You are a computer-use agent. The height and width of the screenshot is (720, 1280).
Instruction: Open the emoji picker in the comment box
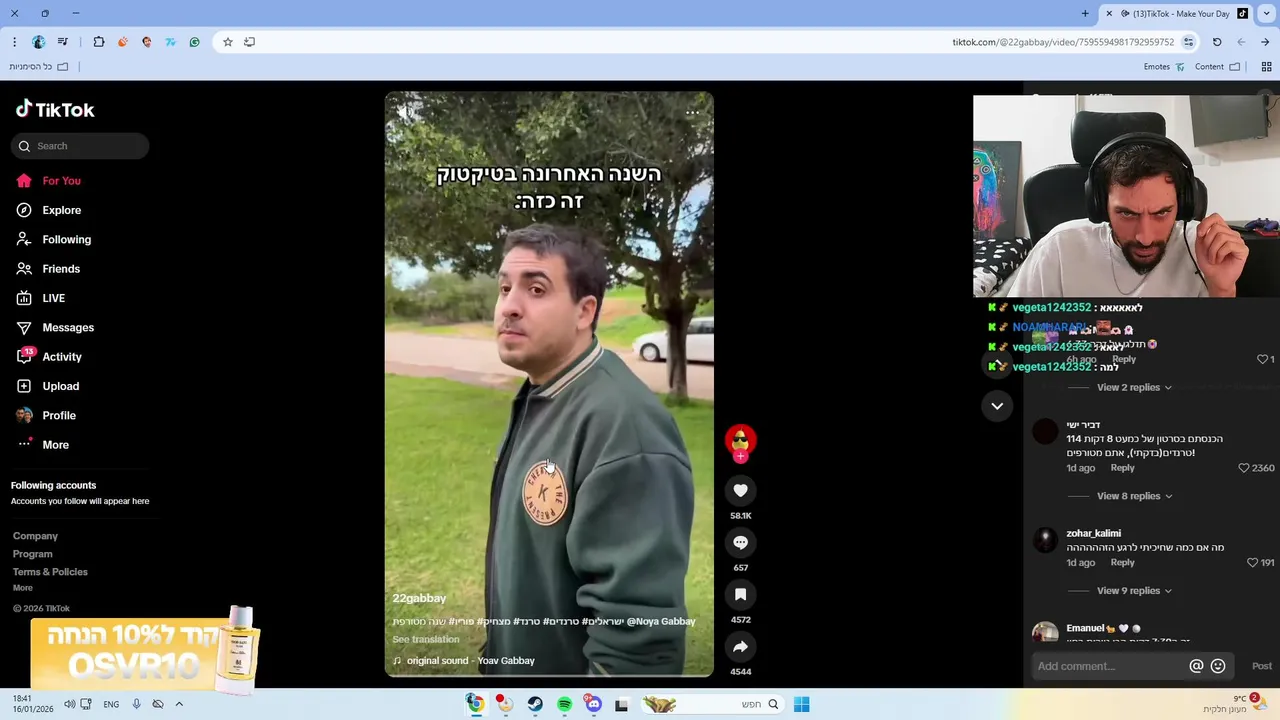click(x=1218, y=666)
